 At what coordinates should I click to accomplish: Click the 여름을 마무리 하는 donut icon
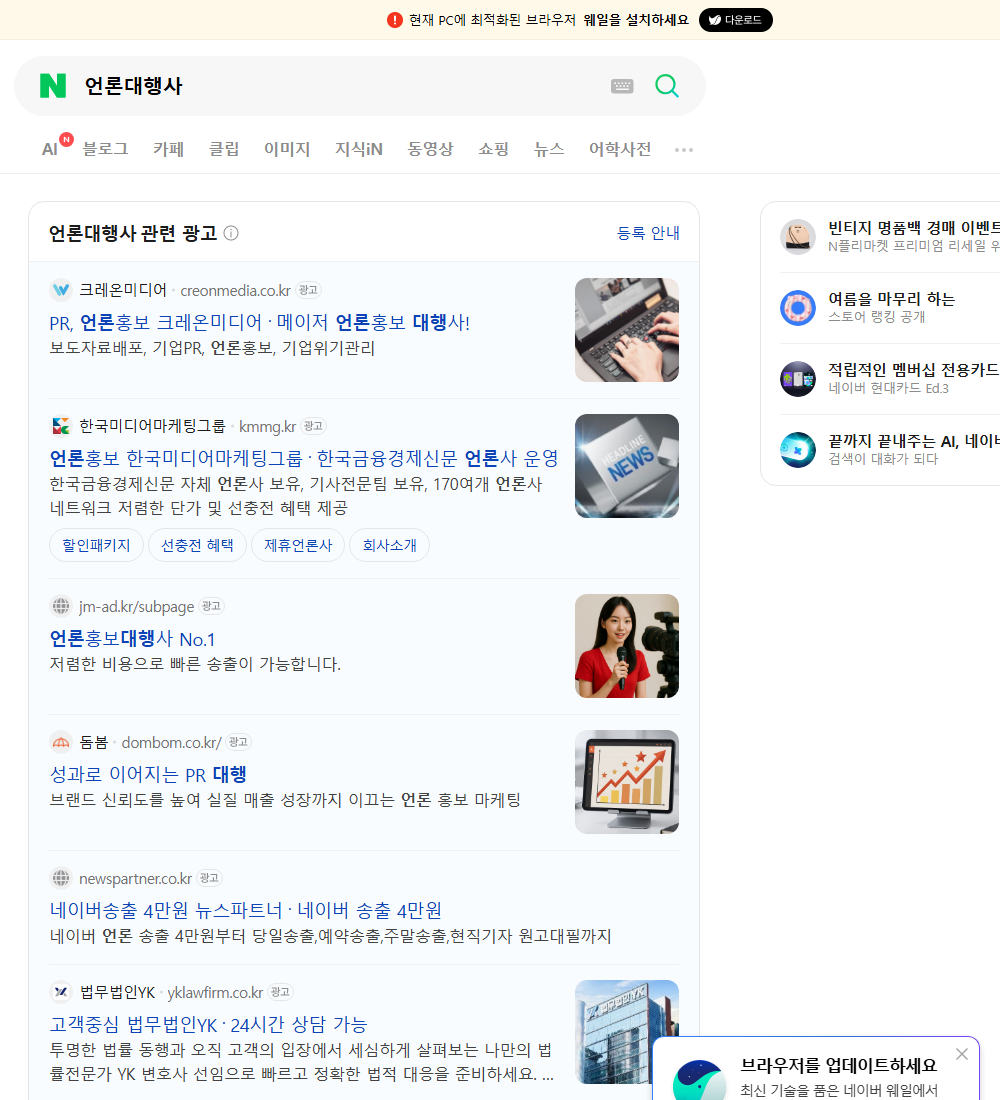click(x=798, y=307)
